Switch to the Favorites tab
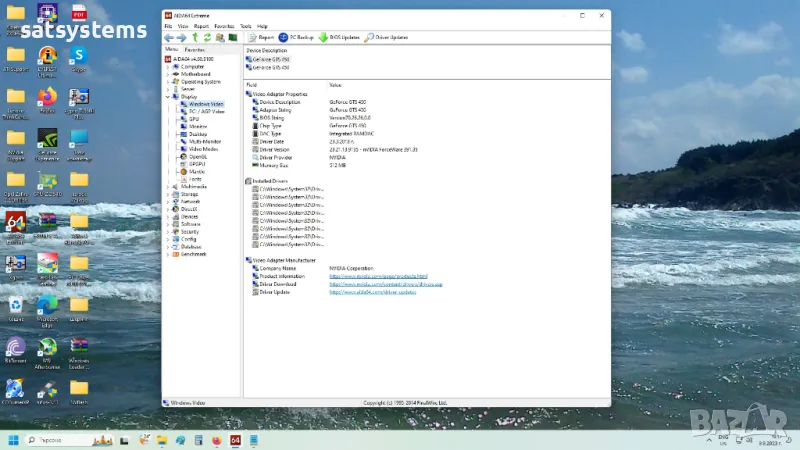Viewport: 800px width, 450px height. pyautogui.click(x=195, y=49)
